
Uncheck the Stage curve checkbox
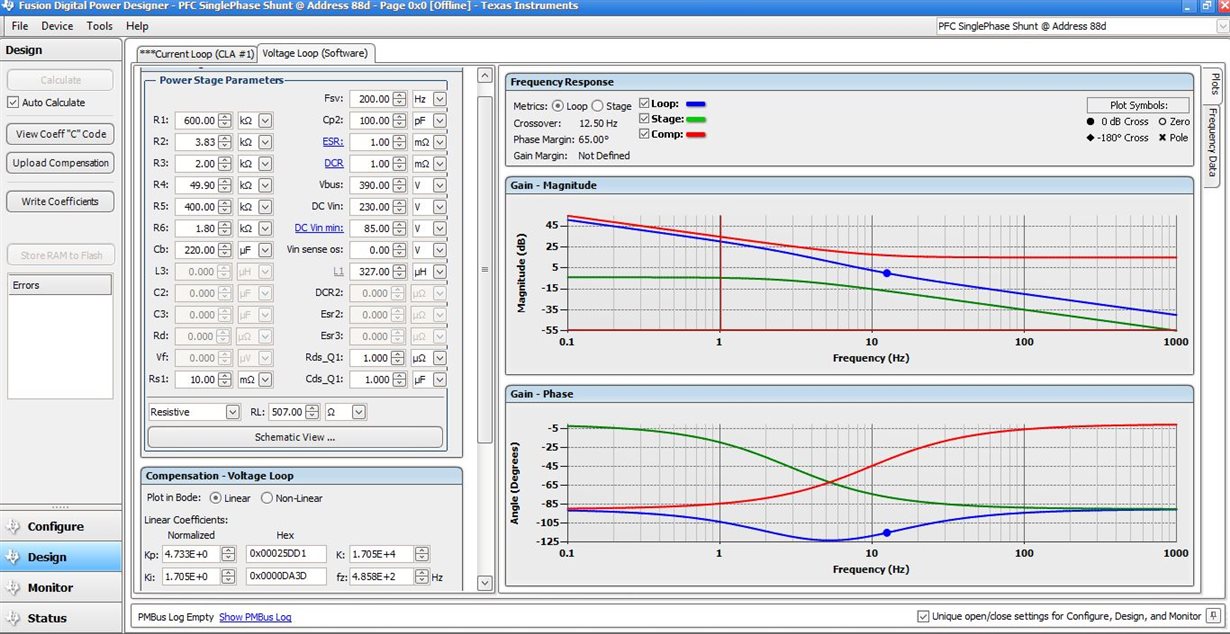644,119
